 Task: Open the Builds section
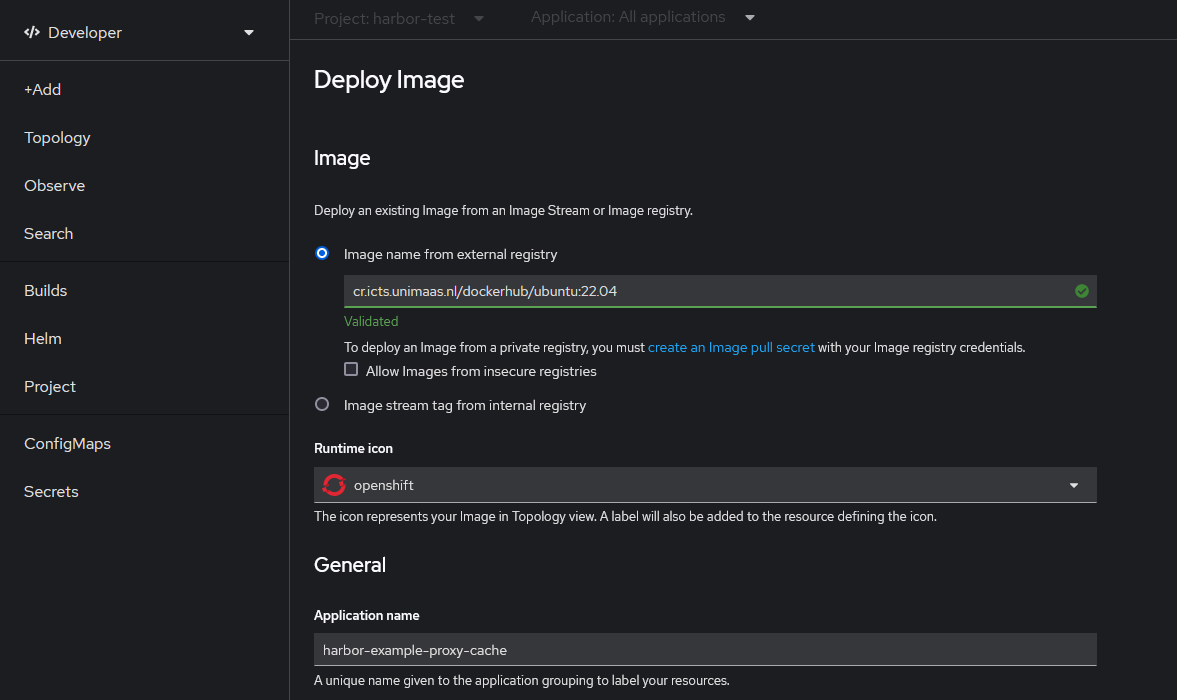click(46, 290)
